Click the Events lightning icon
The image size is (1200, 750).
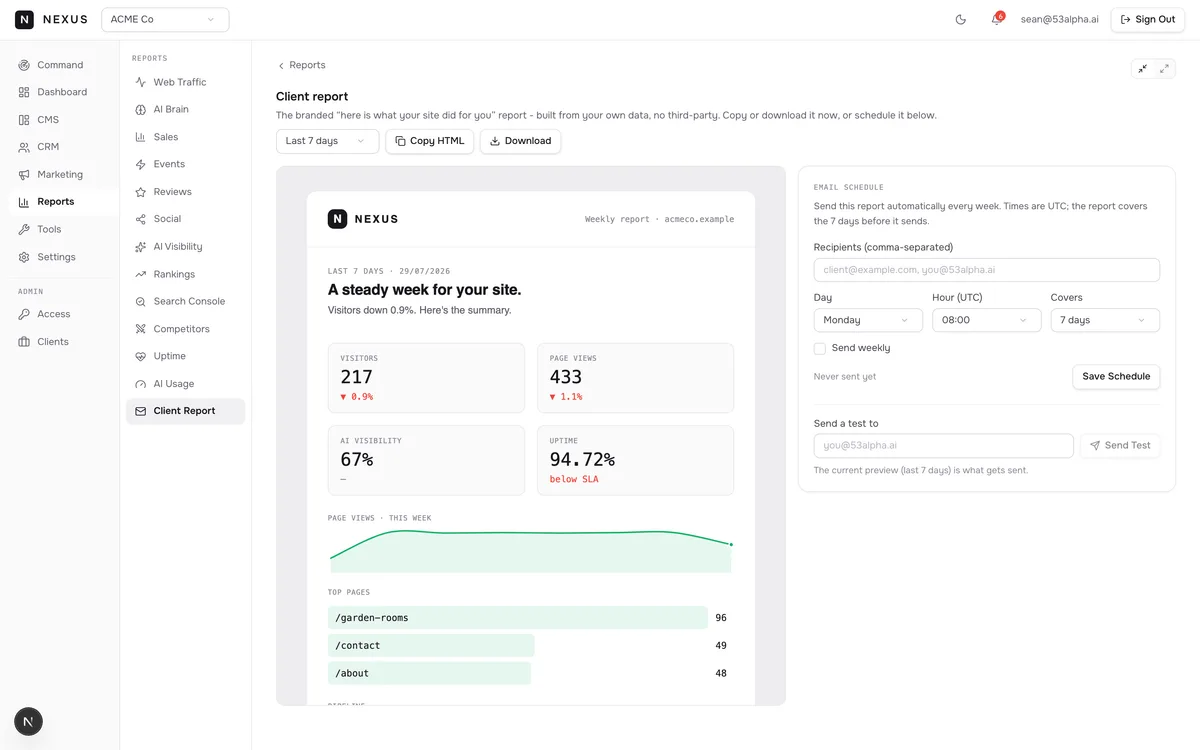pyautogui.click(x=141, y=164)
